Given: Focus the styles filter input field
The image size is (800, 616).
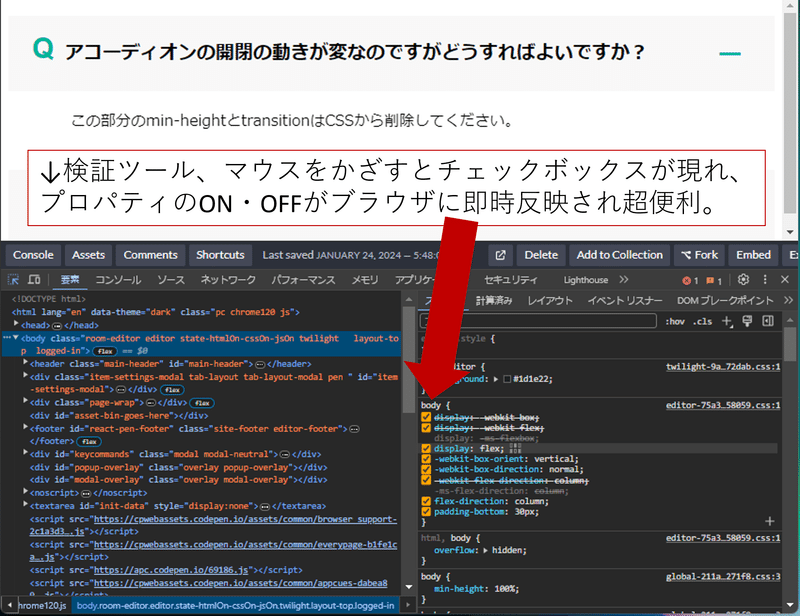Looking at the screenshot, I should (538, 321).
